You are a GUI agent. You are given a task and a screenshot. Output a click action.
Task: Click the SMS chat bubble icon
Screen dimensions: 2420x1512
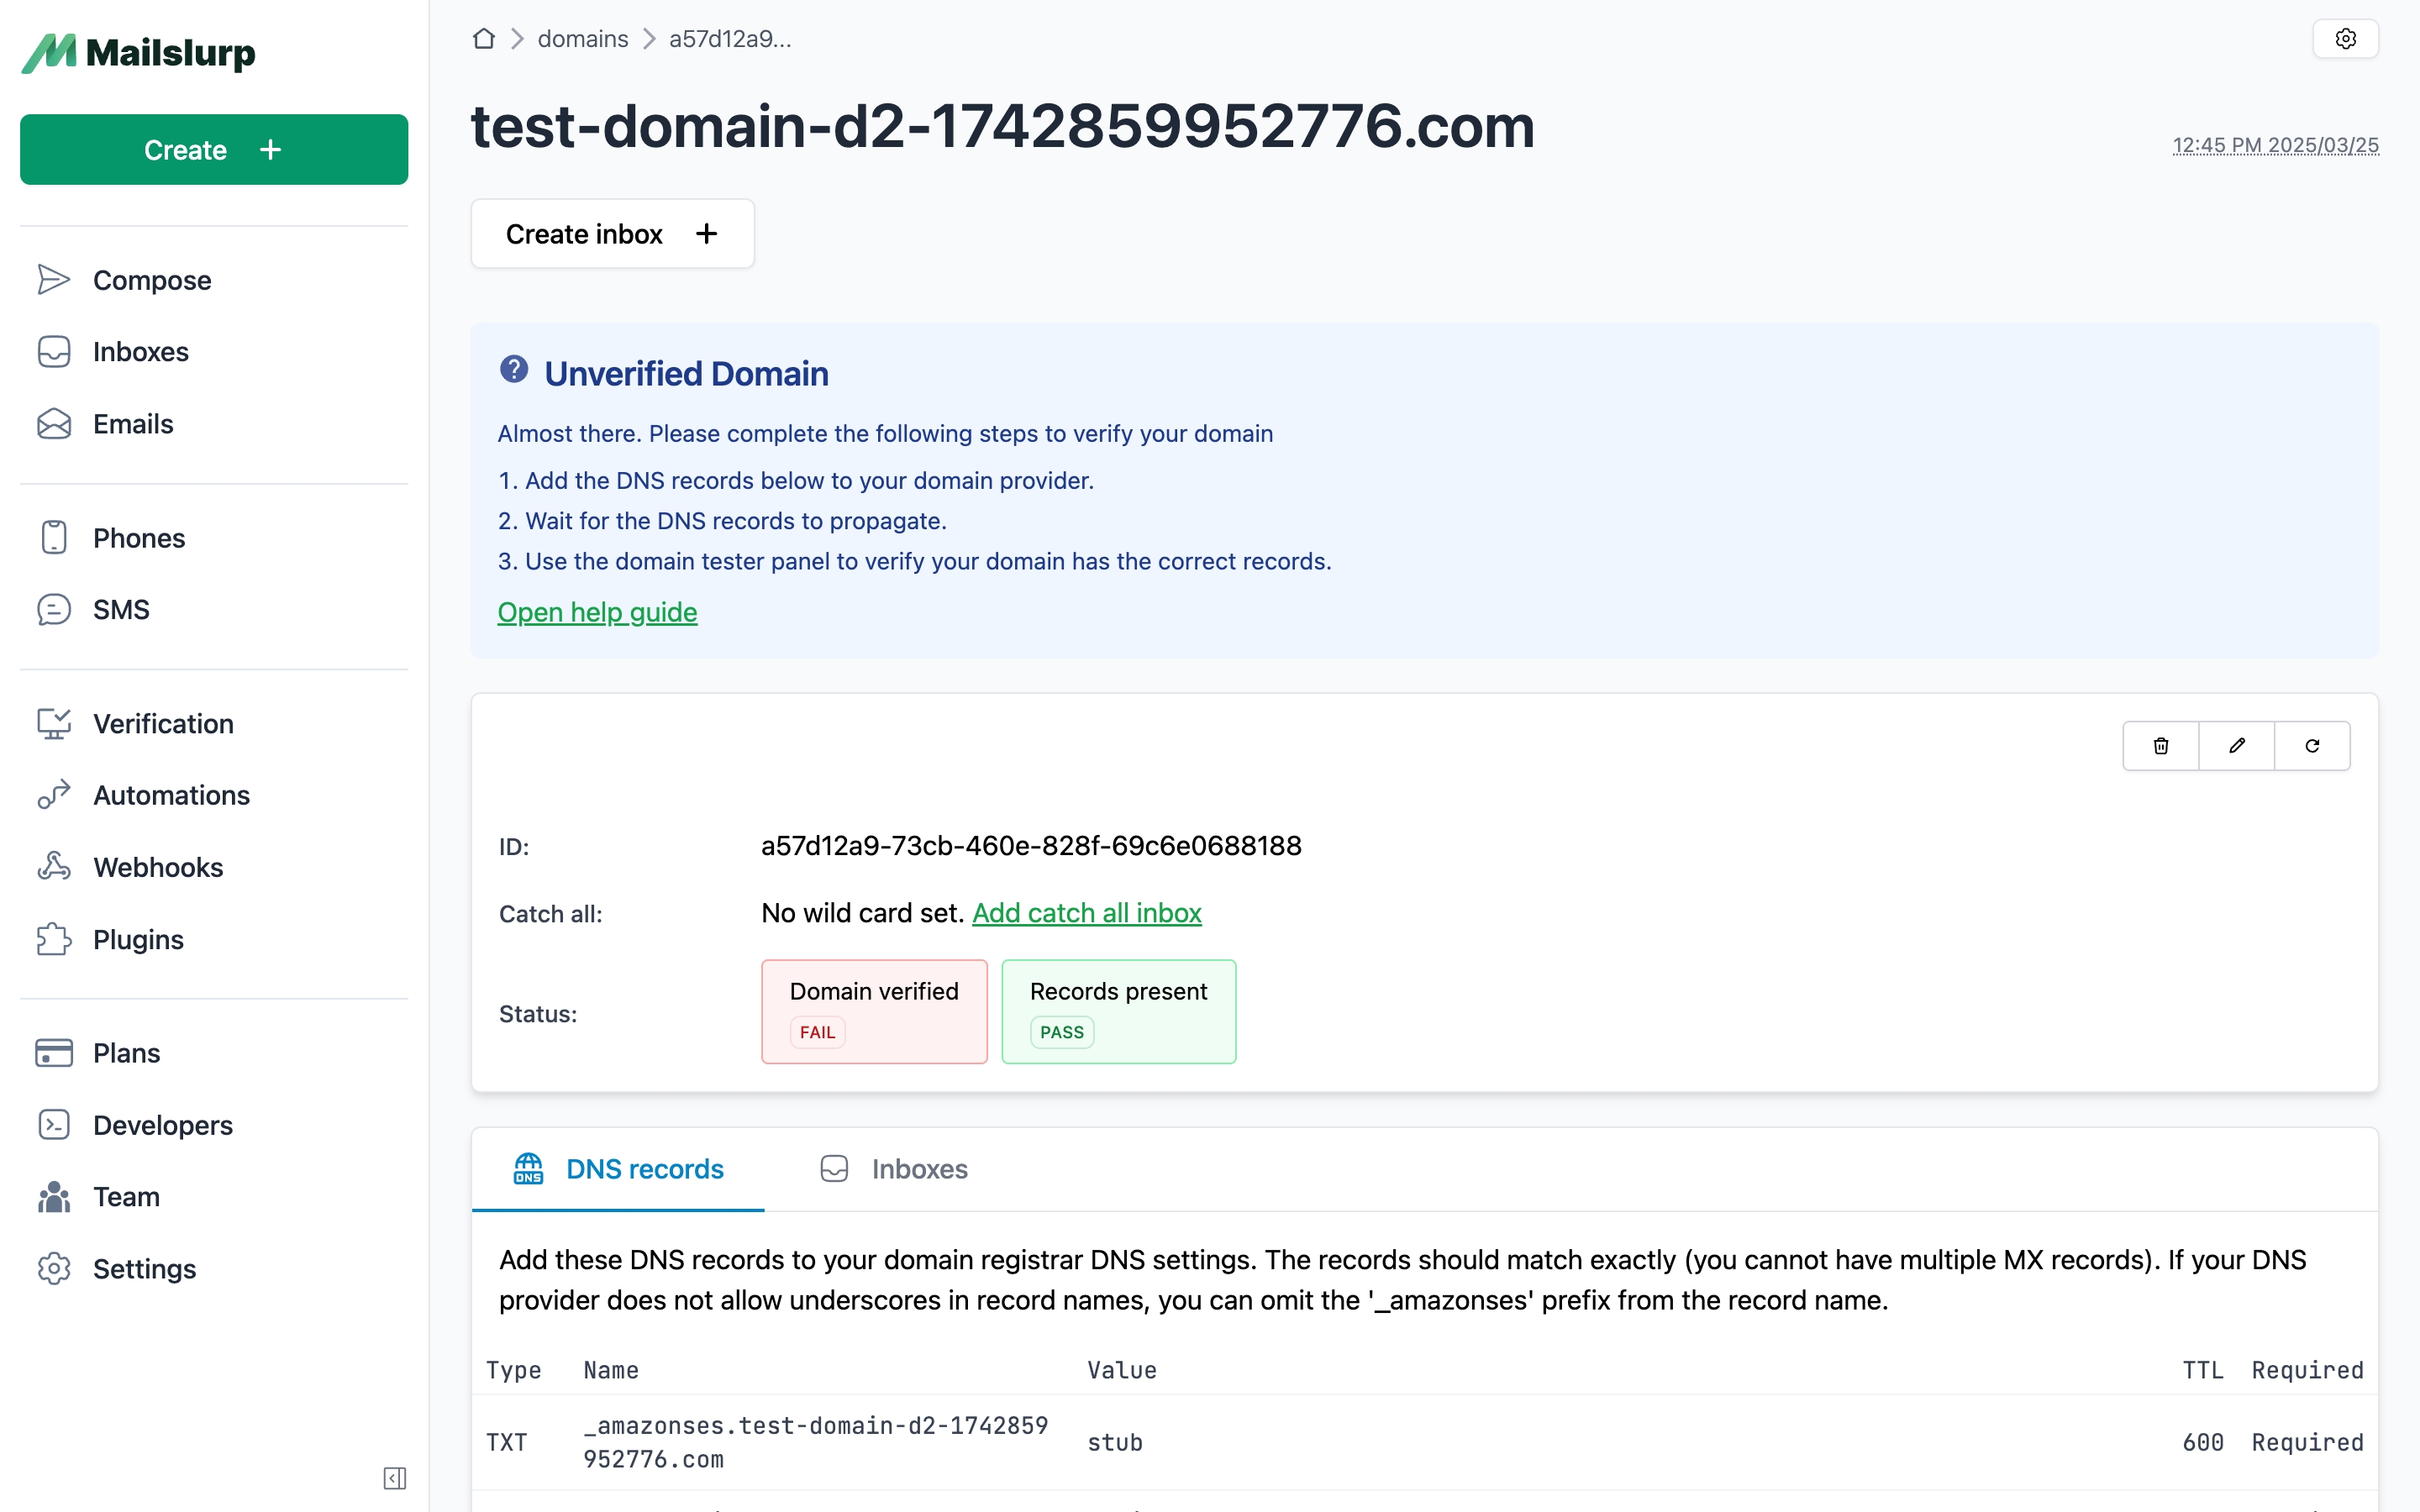(54, 610)
